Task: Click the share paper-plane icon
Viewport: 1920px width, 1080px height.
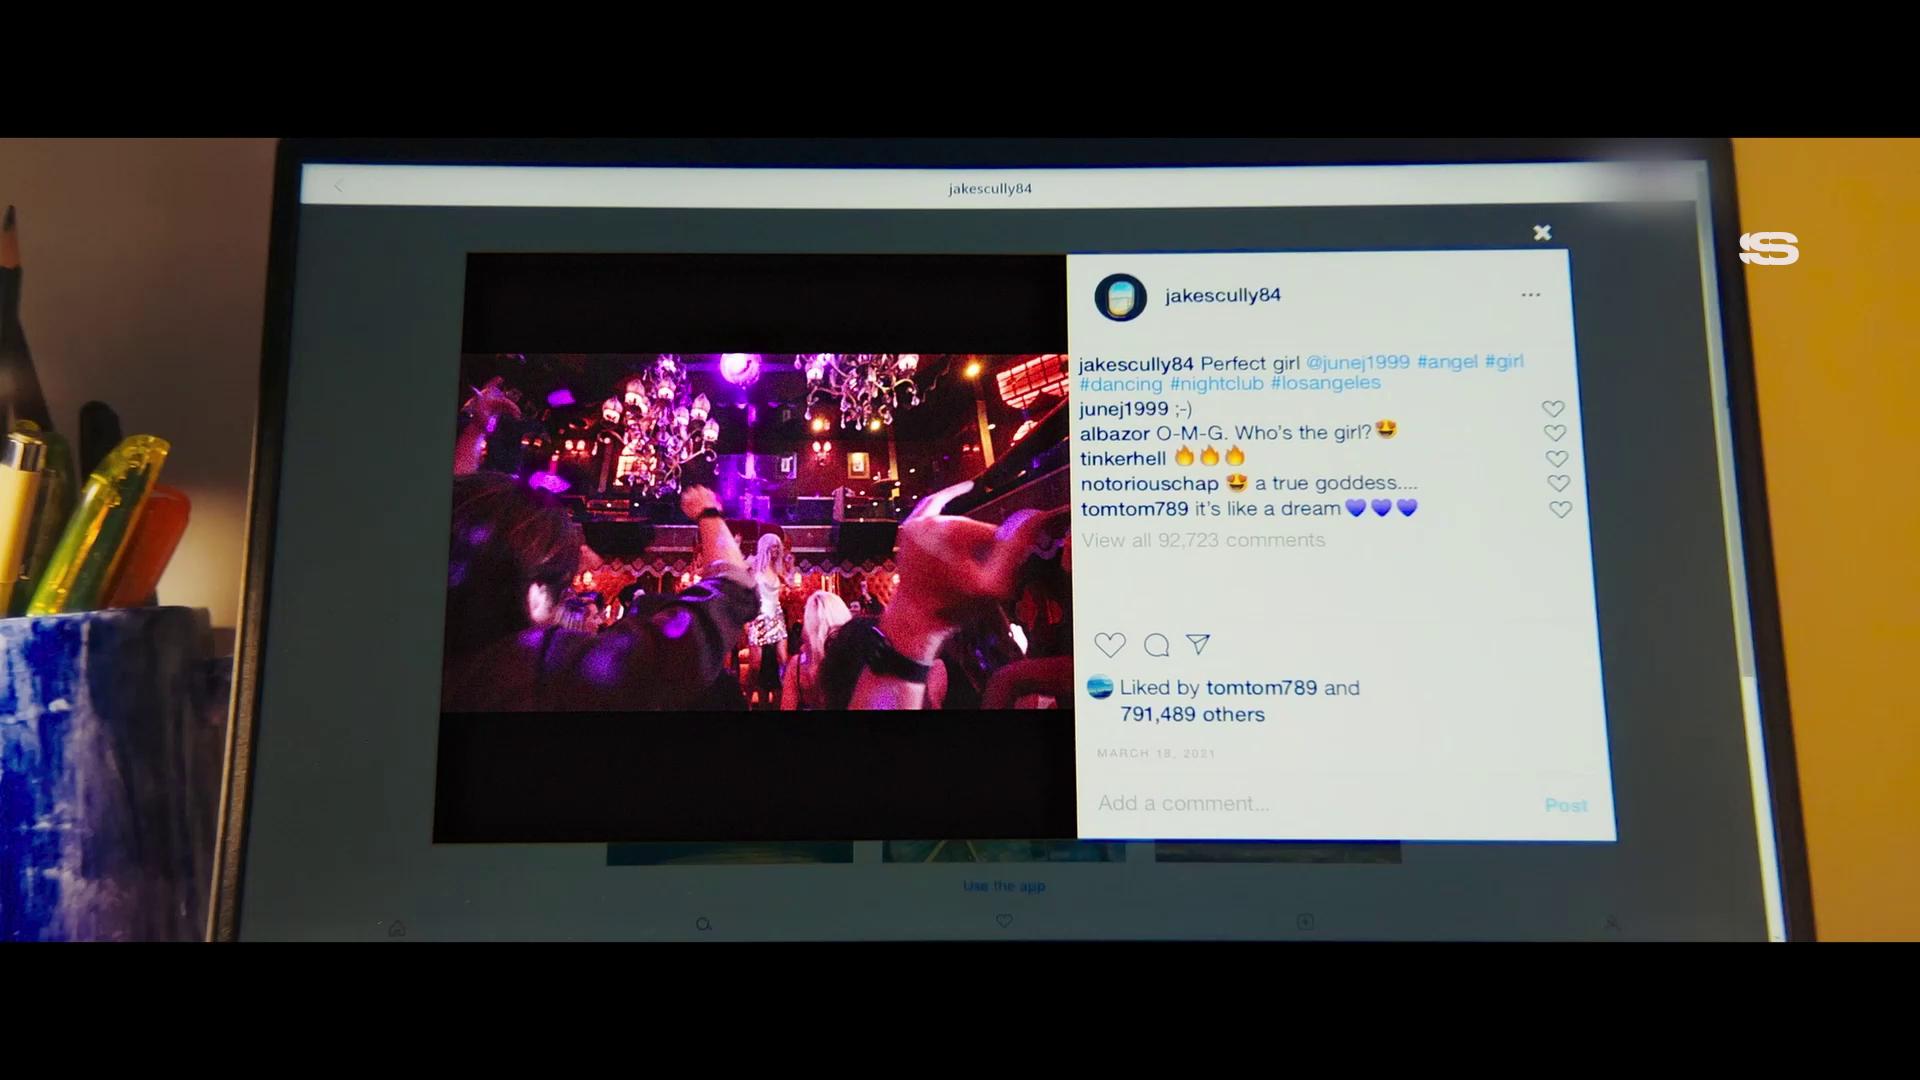Action: click(1198, 644)
